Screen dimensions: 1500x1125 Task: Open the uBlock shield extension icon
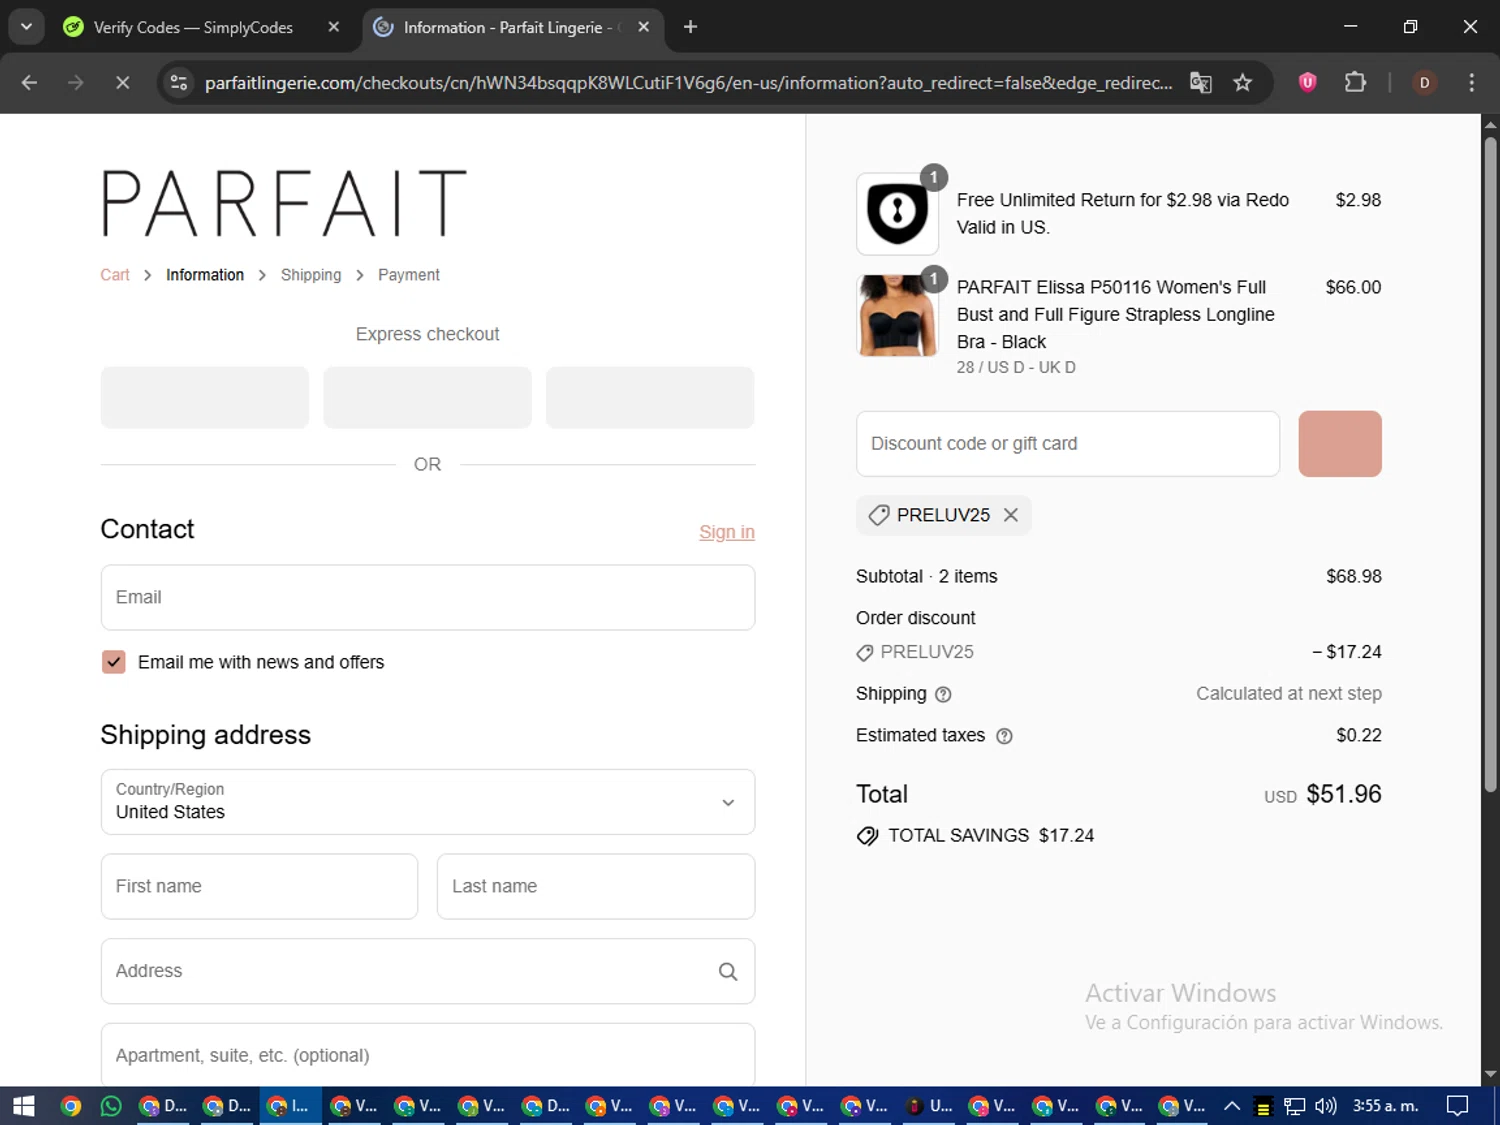pyautogui.click(x=1307, y=83)
